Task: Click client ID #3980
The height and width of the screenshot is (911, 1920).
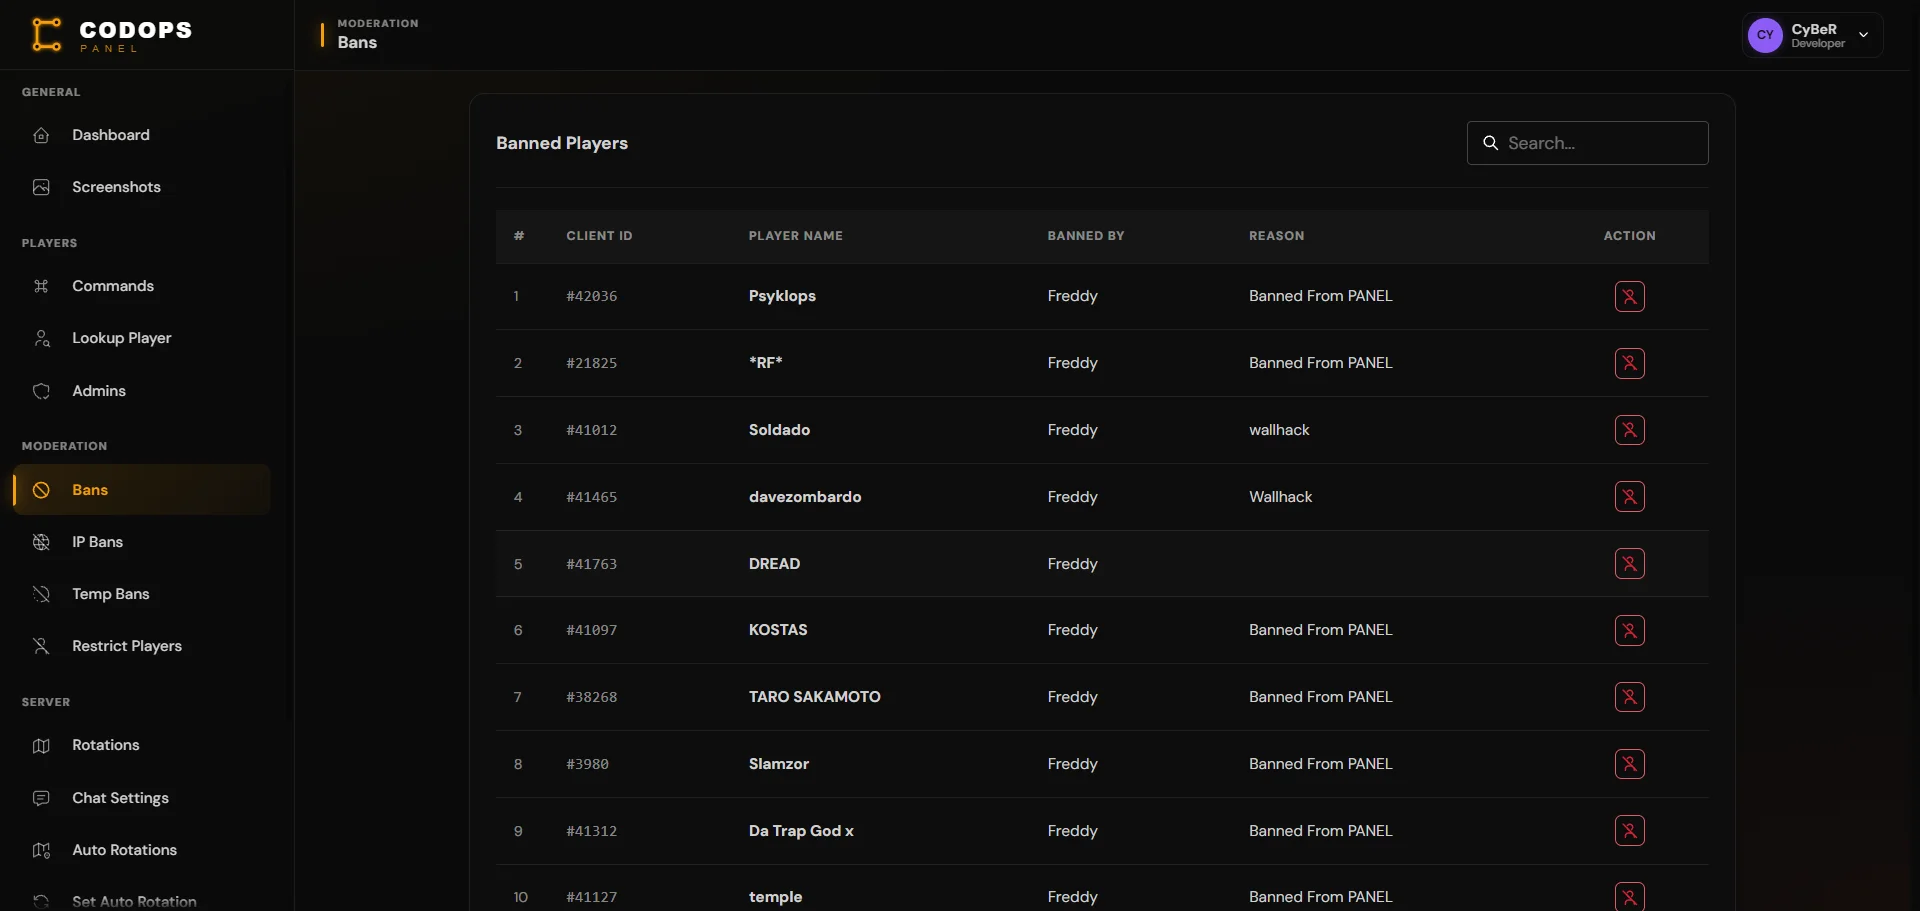Action: click(587, 764)
